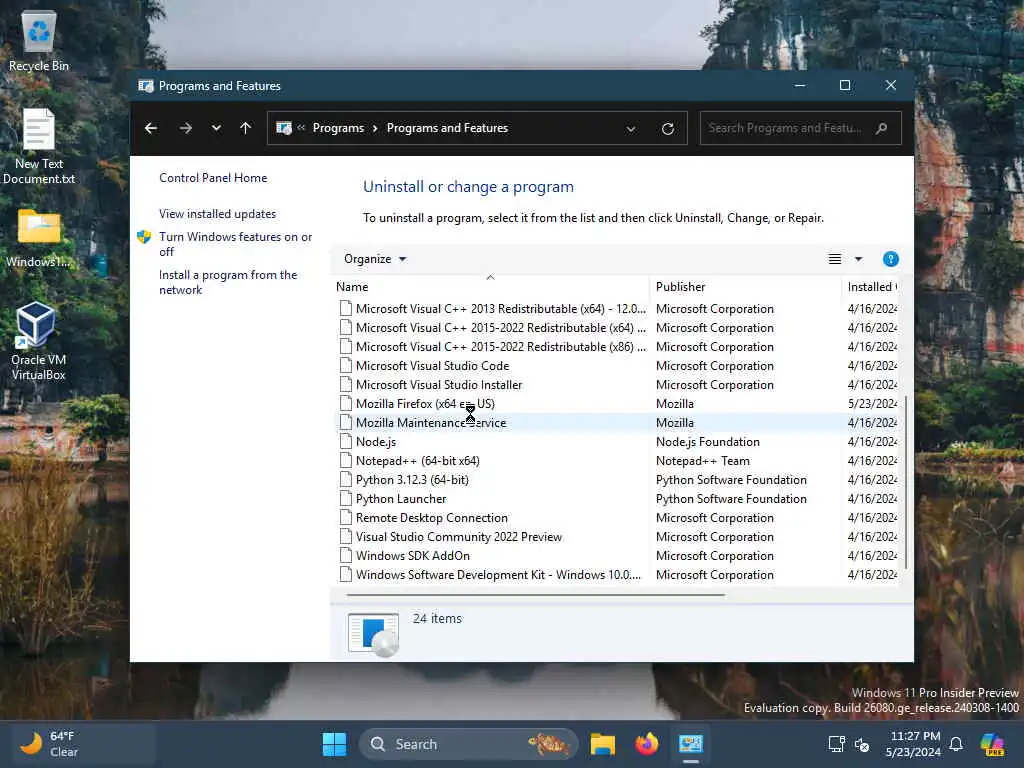The image size is (1024, 768).
Task: Select Microsoft Visual C++ 2013 Redistributable (x64)
Action: click(617, 309)
